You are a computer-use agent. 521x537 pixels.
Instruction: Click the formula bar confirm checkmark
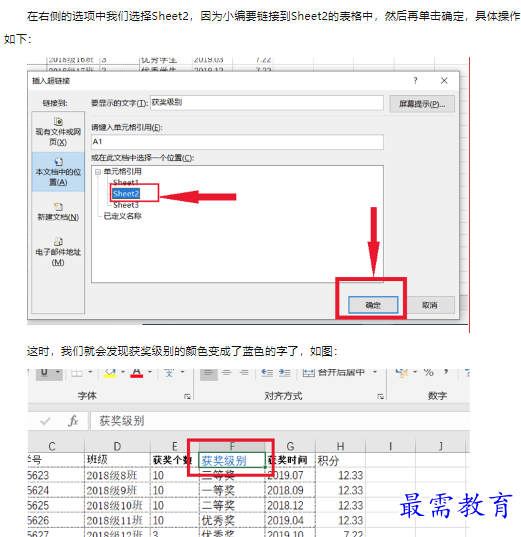click(x=45, y=421)
